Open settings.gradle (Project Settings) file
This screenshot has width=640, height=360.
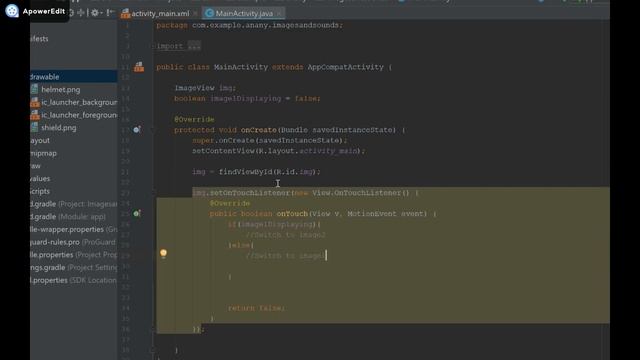coord(73,267)
